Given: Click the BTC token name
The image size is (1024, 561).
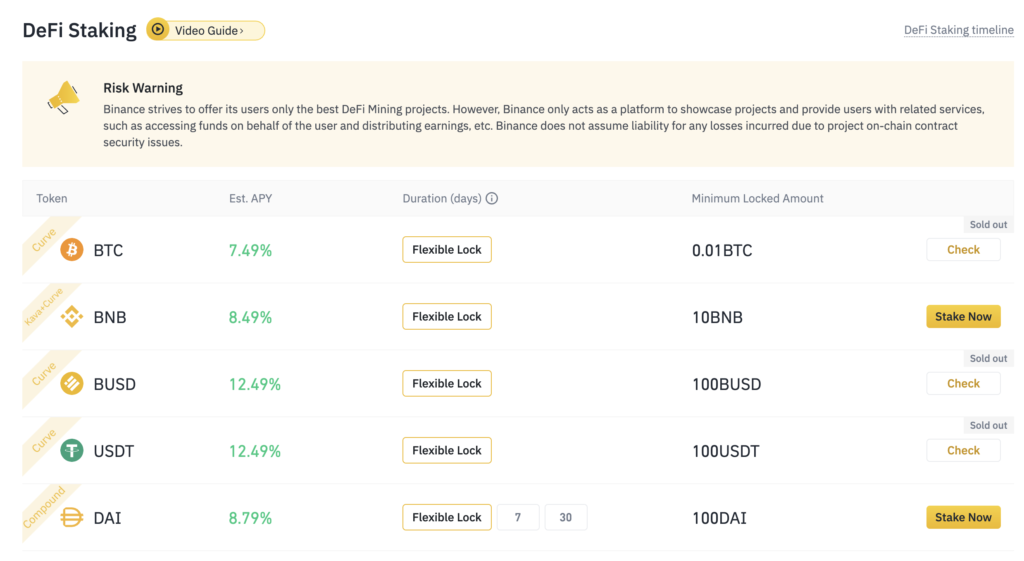Looking at the screenshot, I should point(108,250).
